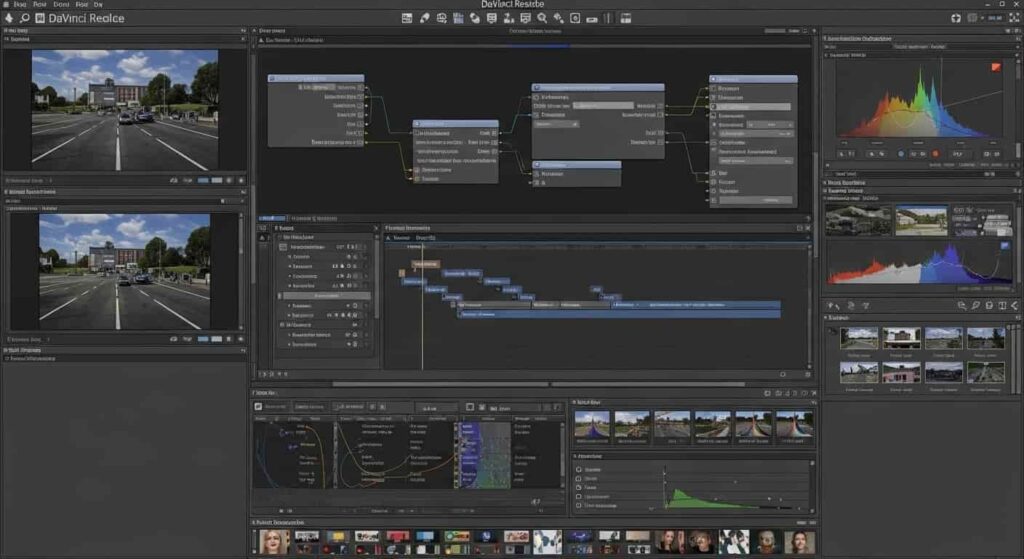Screen dimensions: 1024x559
Task: Select the first woman's face thumbnail in bottom strip
Action: pos(274,542)
